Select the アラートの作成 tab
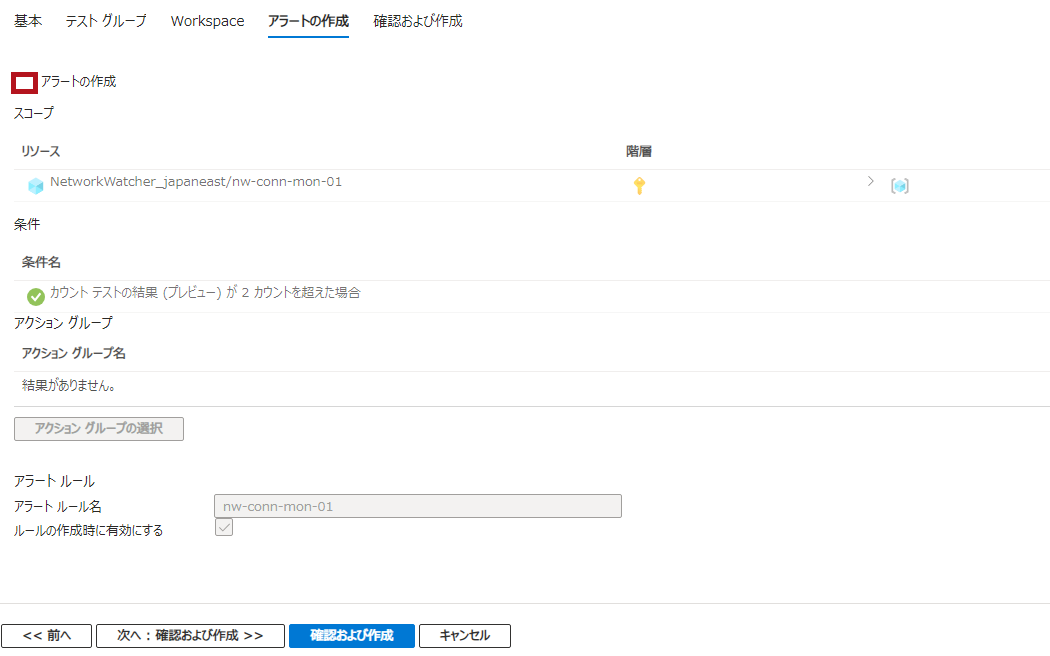Screen dimensions: 1050x656 click(x=308, y=21)
